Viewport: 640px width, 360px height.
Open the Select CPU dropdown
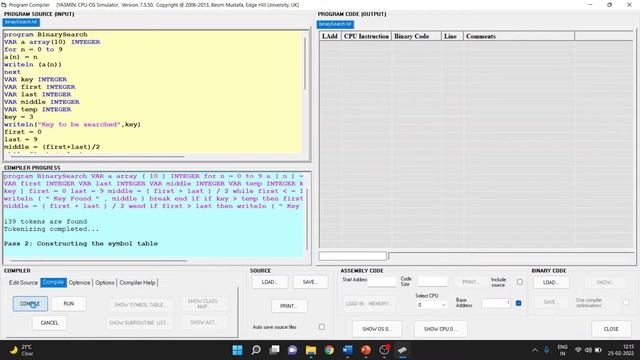coord(431,304)
